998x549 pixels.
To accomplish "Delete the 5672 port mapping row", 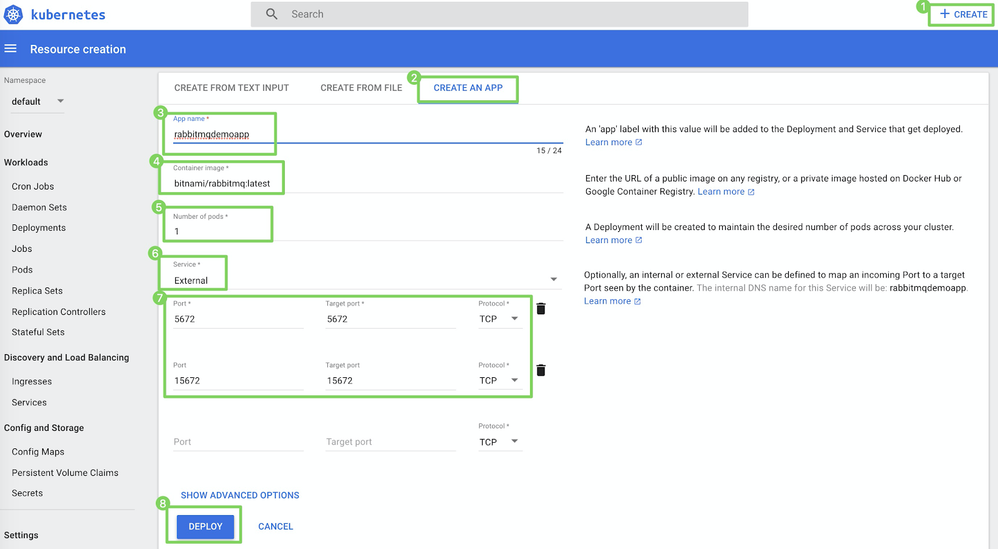I will tap(541, 309).
